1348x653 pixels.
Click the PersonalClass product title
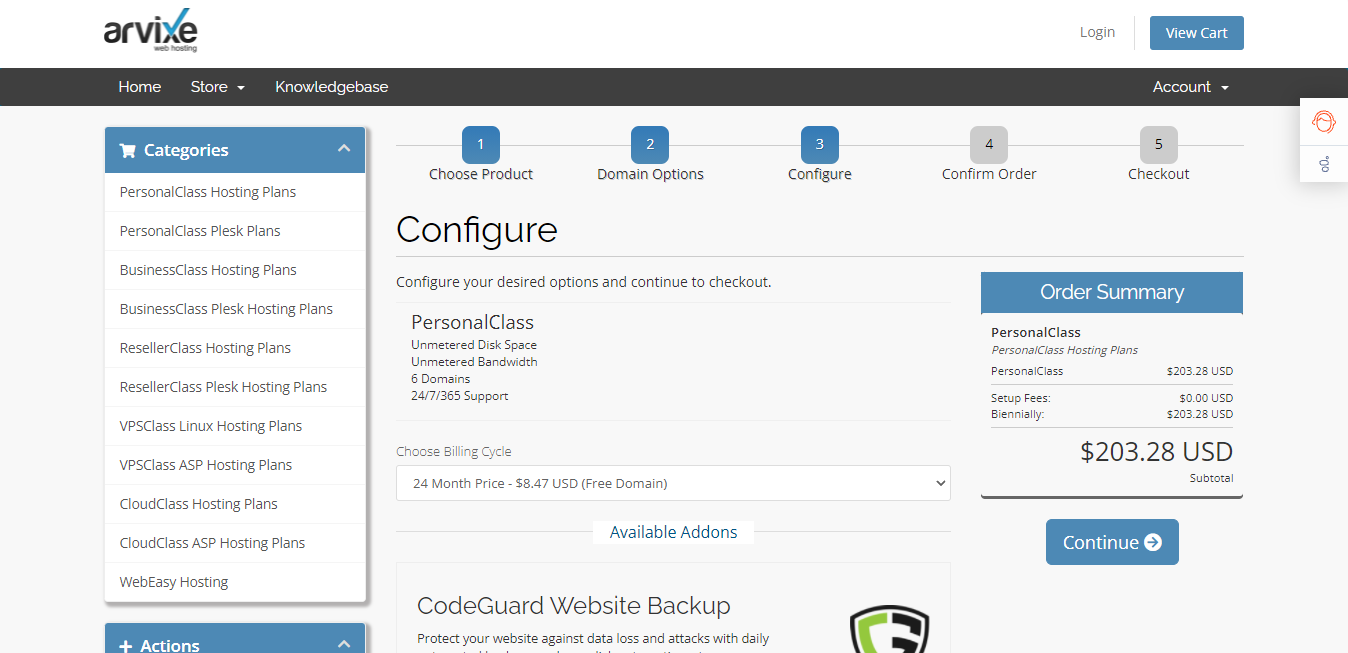point(473,322)
